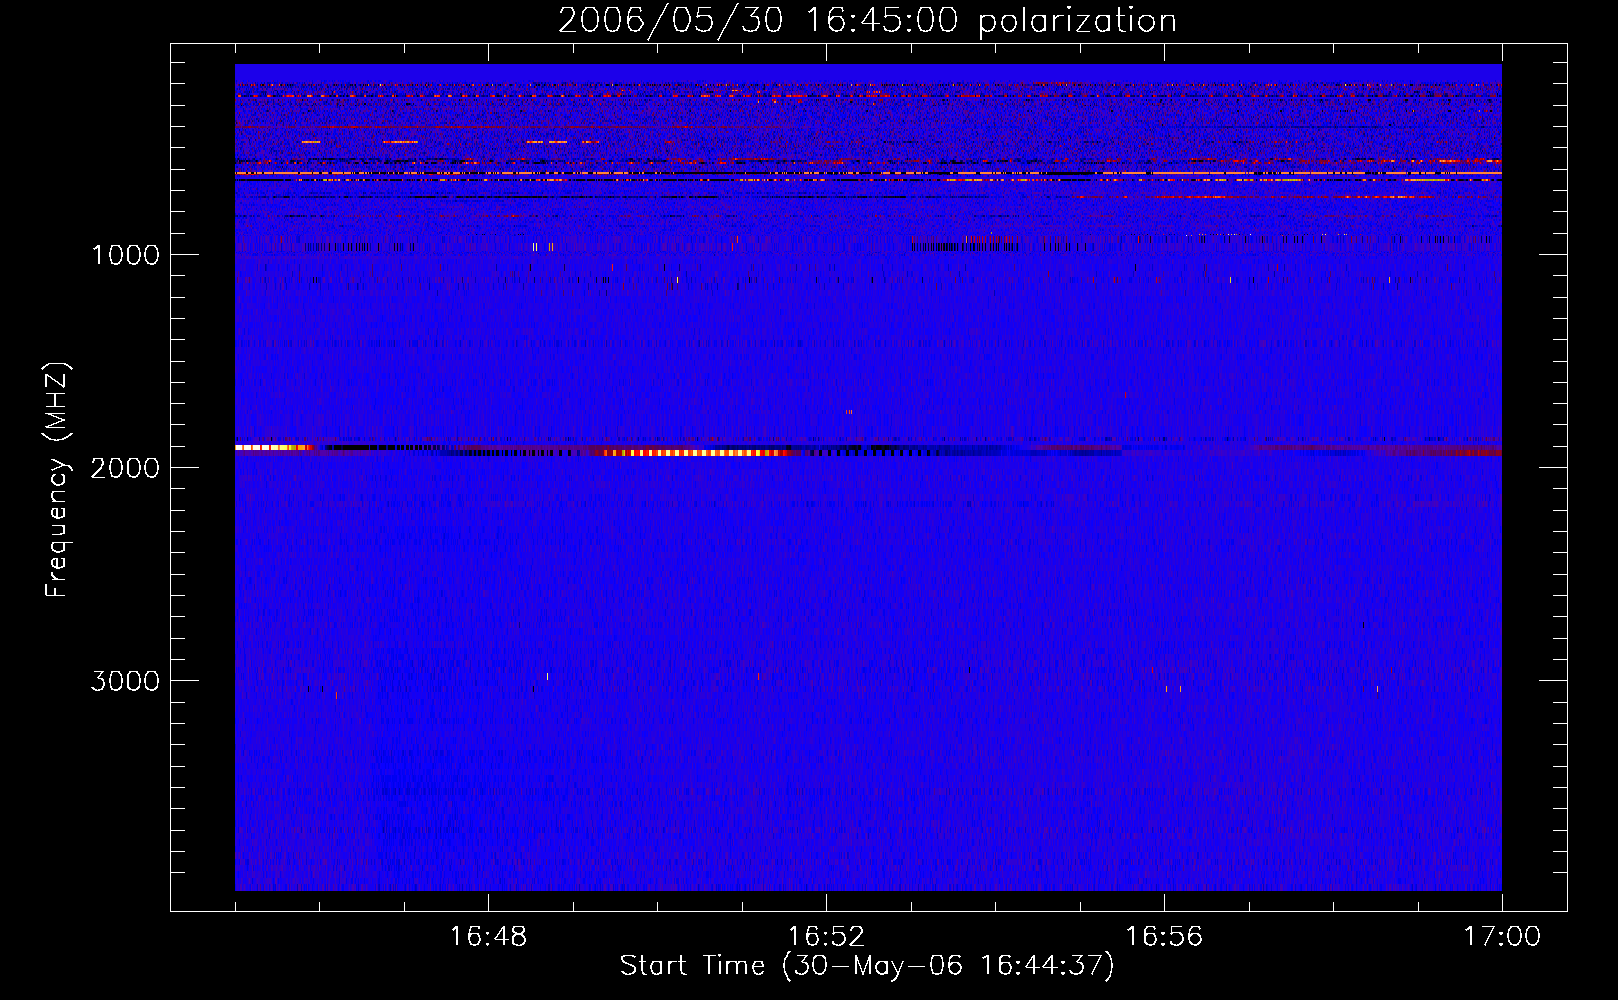Screen dimensions: 1618x1000
Task: Click the 'Frequency (MHZ)' axis label
Action: pyautogui.click(x=58, y=480)
